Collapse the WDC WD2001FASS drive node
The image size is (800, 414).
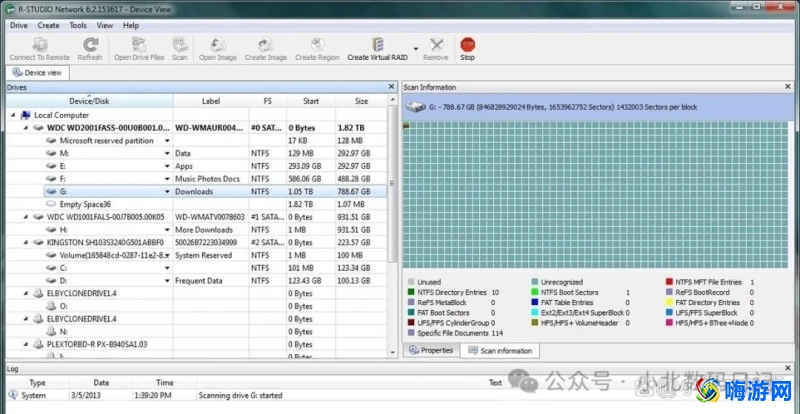(26, 128)
